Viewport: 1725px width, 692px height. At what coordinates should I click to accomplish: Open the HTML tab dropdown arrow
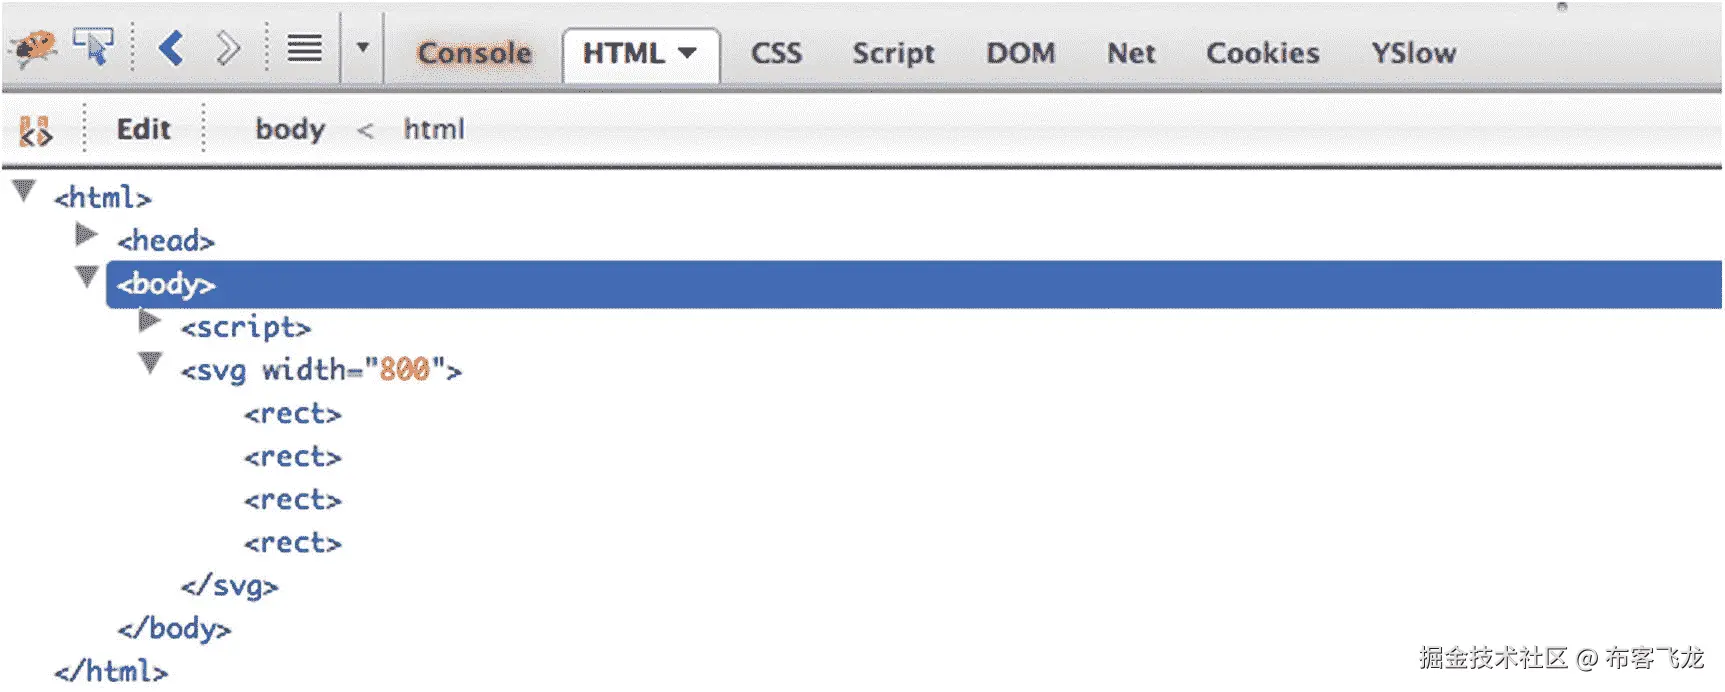coord(688,54)
